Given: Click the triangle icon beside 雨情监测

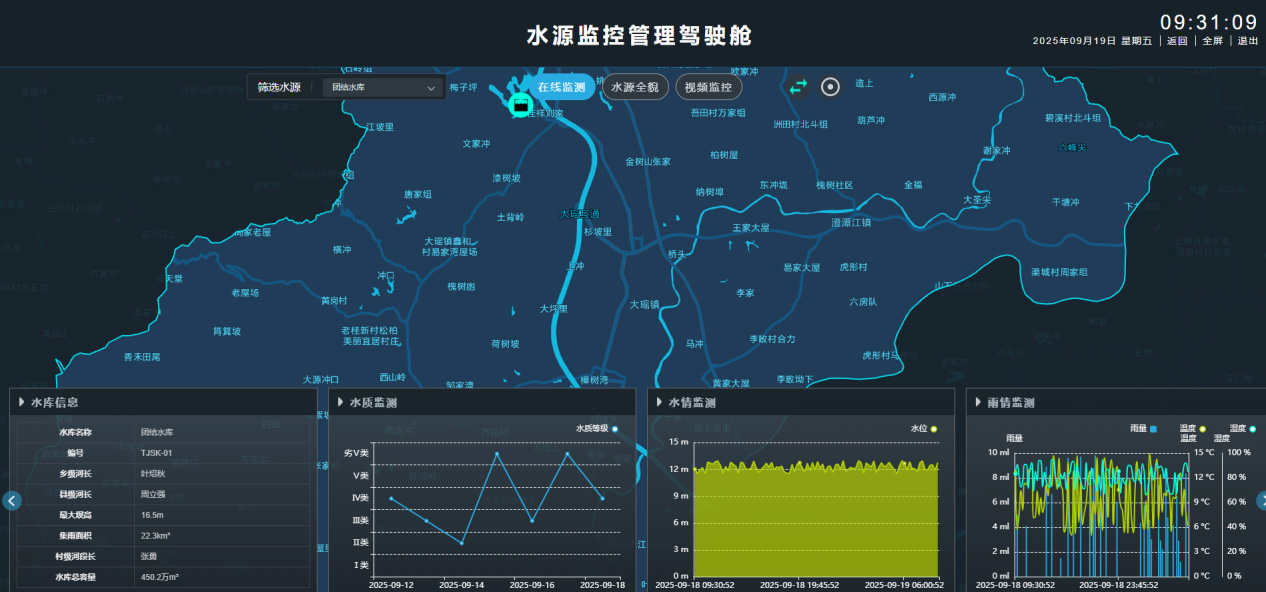Looking at the screenshot, I should 977,402.
